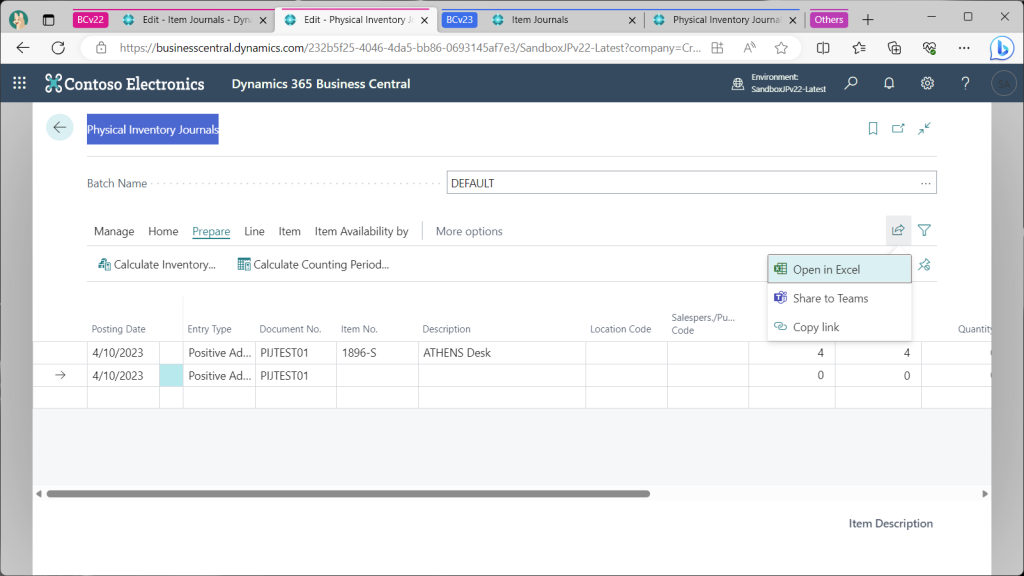Click the back arrow next to Physical Inventory Journals
Viewport: 1024px width, 576px height.
coord(59,128)
